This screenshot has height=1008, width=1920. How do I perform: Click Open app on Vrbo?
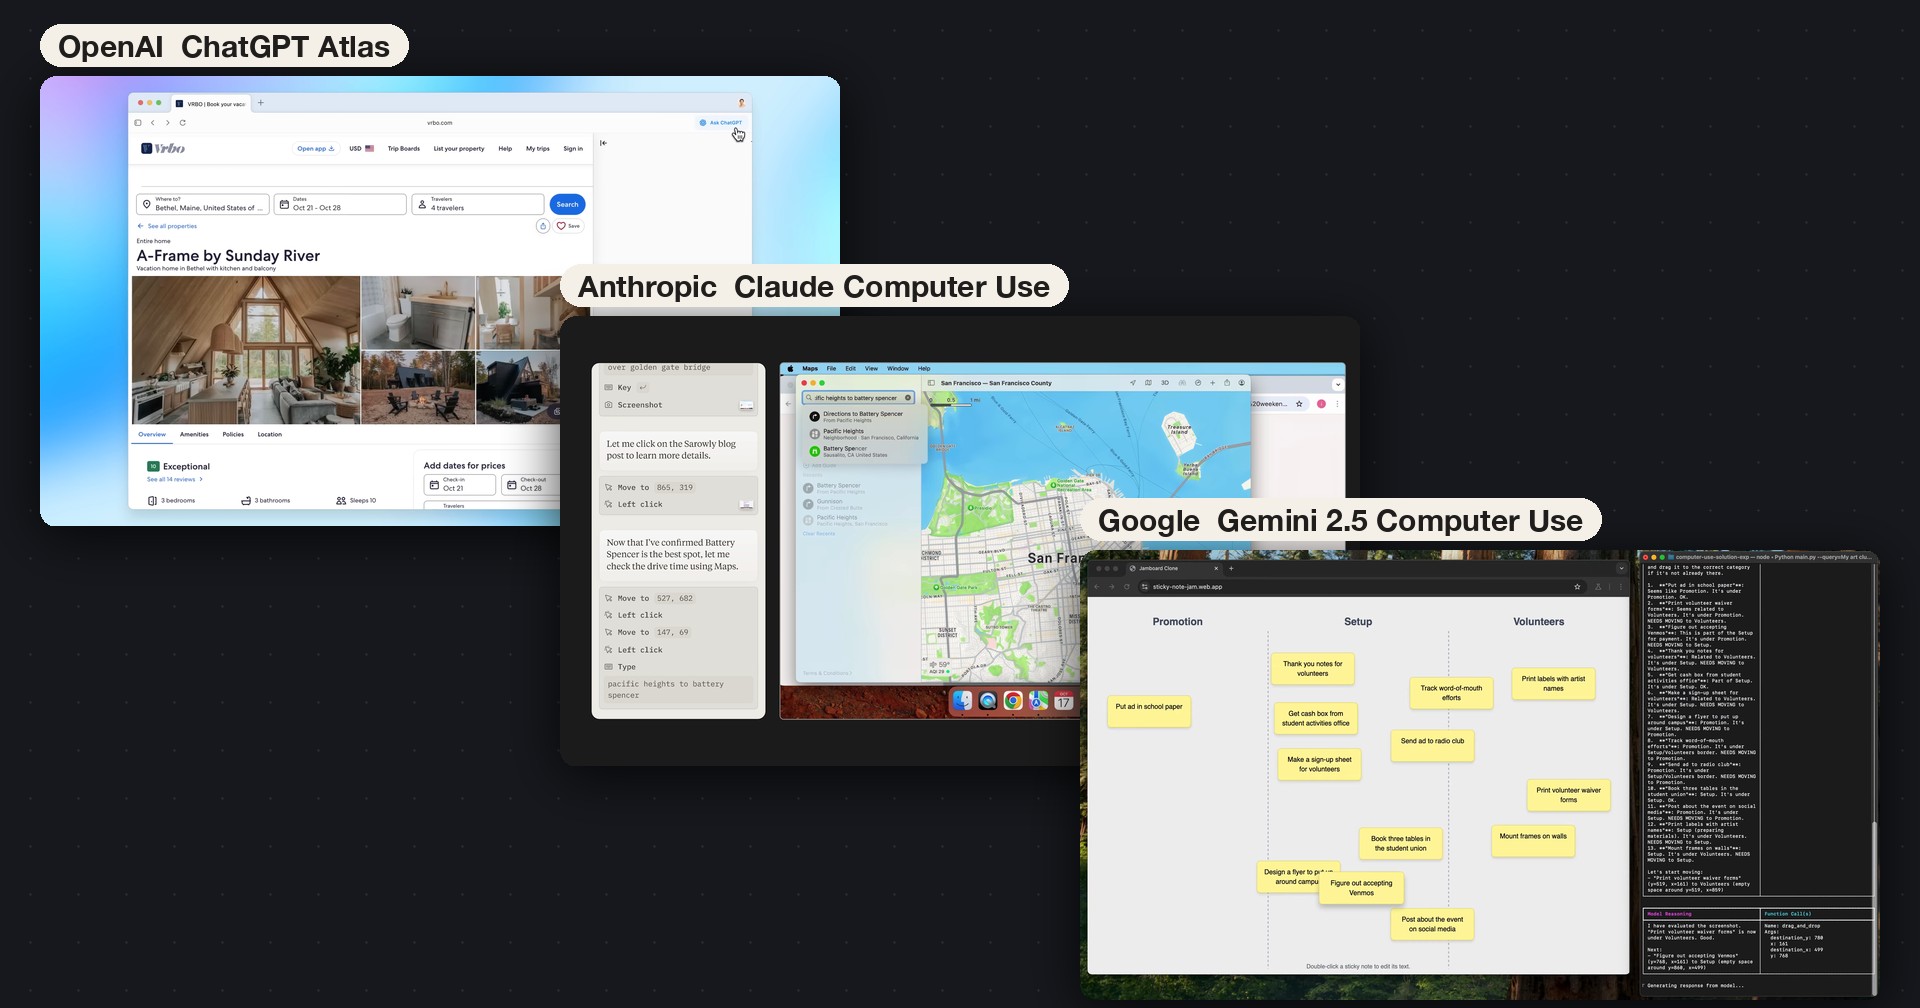pyautogui.click(x=316, y=148)
